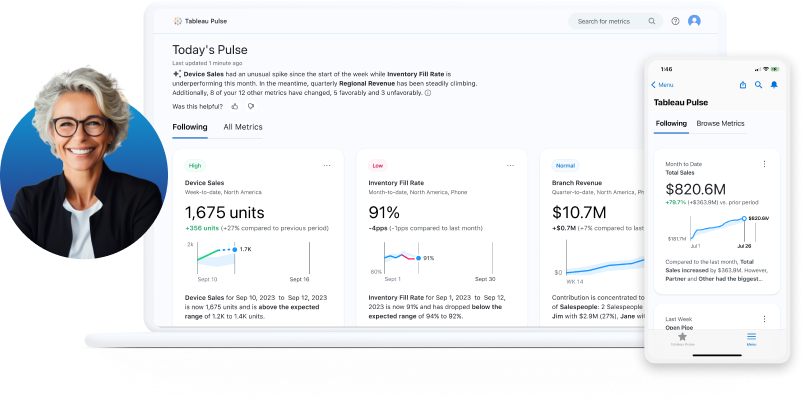The width and height of the screenshot is (804, 398).
Task: Select the Following tab on phone
Action: point(671,123)
